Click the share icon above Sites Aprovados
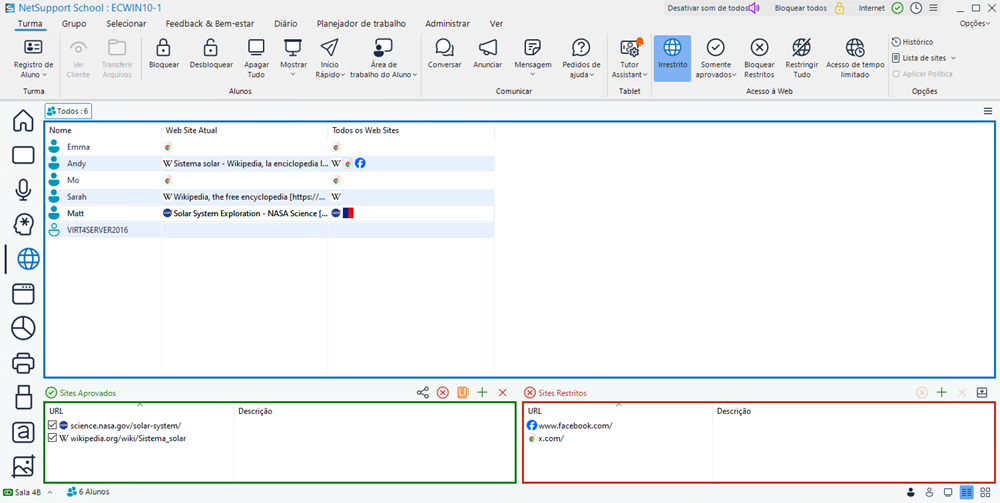This screenshot has width=1000, height=503. 422,393
